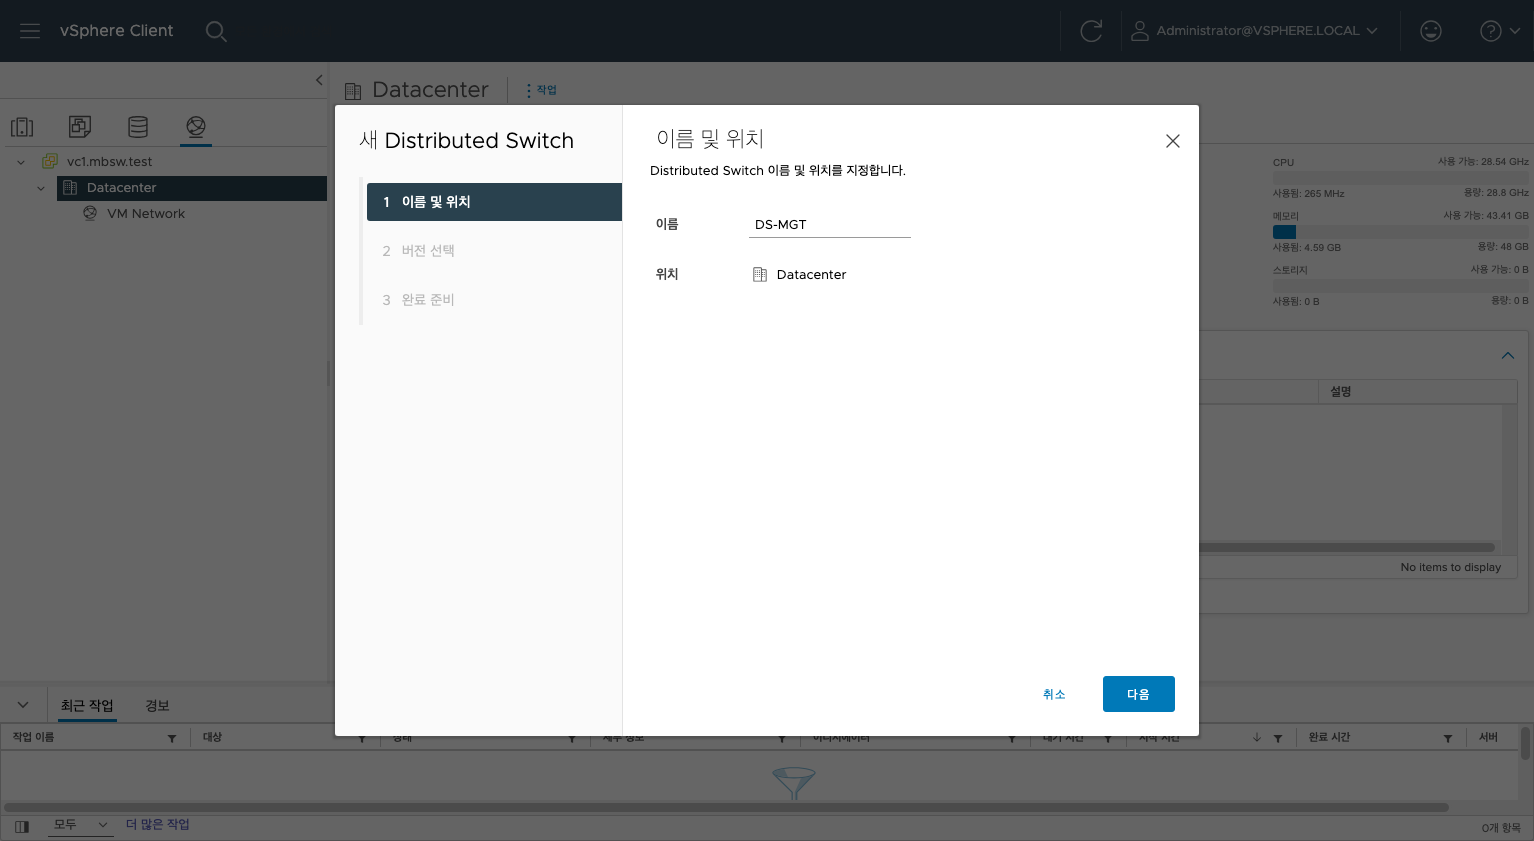Open Administrator@VSPHERE.LOCAL user menu
Viewport: 1534px width, 841px height.
[1254, 31]
